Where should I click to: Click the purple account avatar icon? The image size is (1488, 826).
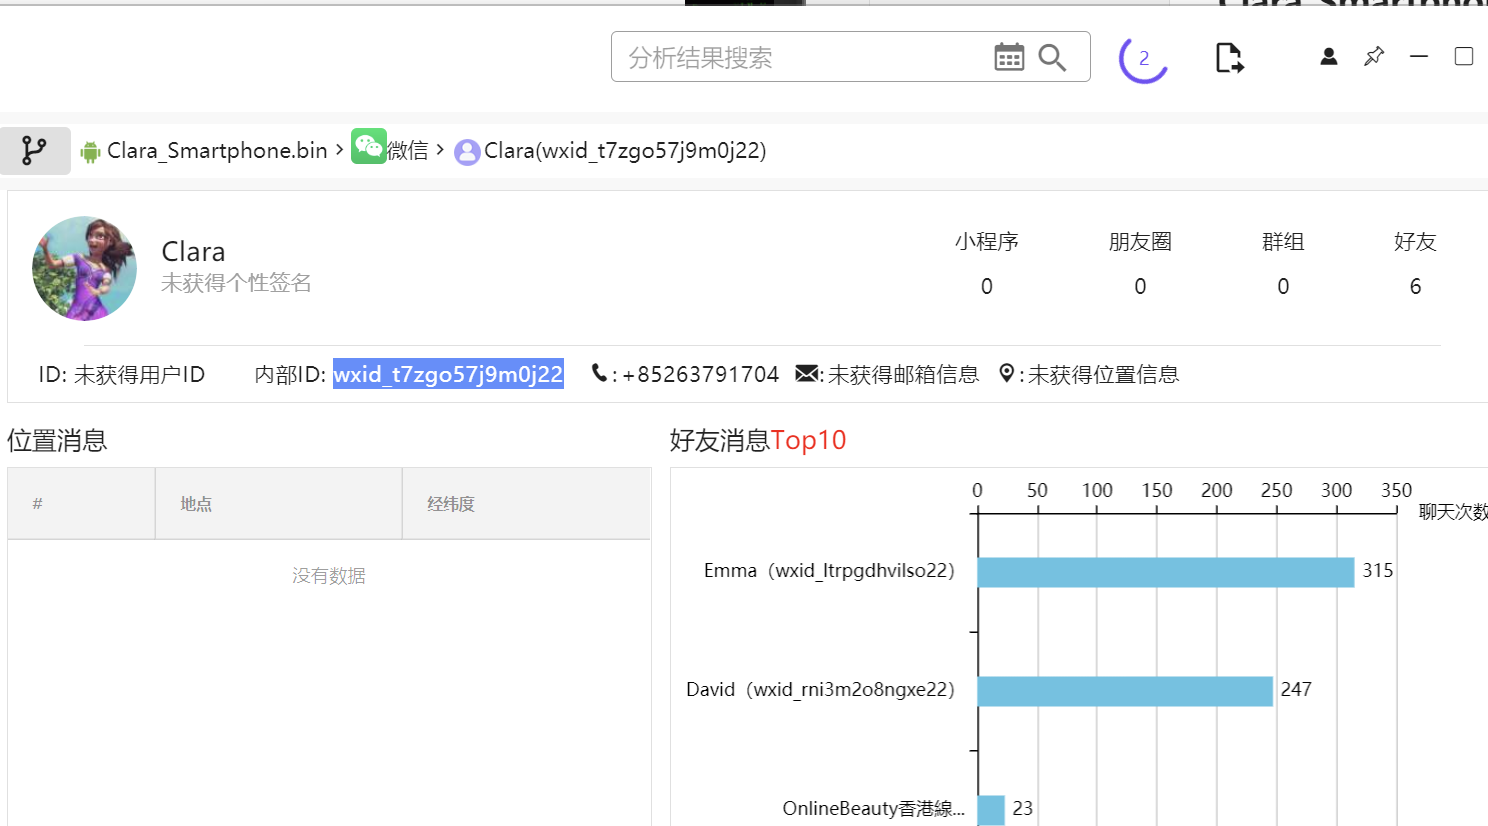[x=467, y=152]
